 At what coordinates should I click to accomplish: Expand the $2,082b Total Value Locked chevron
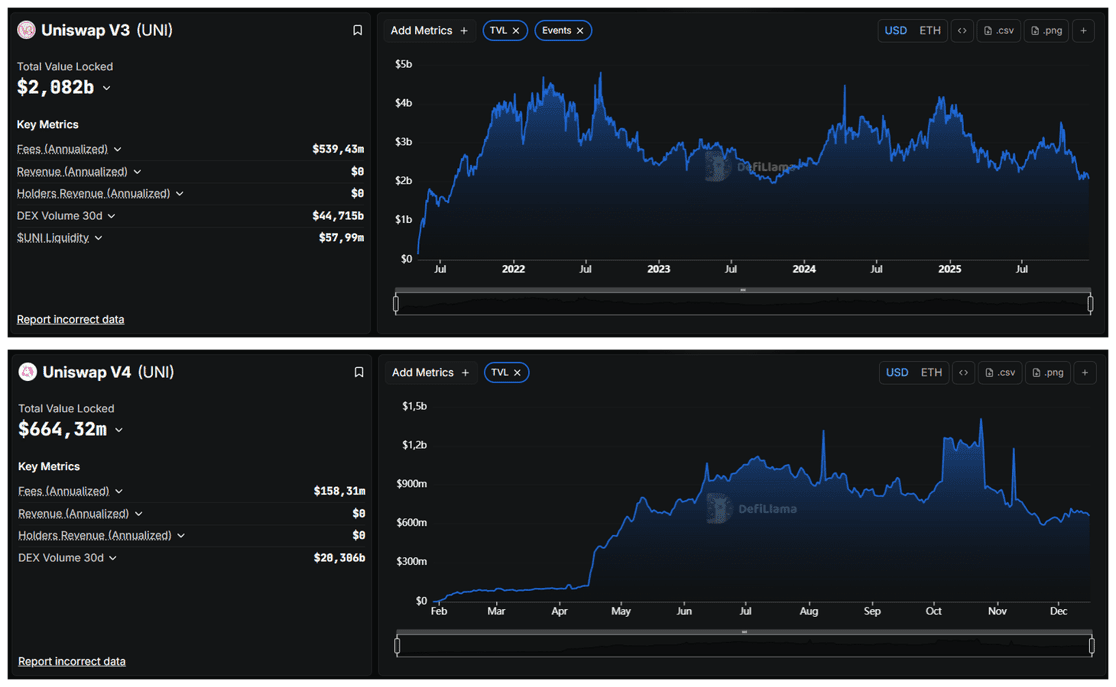pyautogui.click(x=107, y=88)
